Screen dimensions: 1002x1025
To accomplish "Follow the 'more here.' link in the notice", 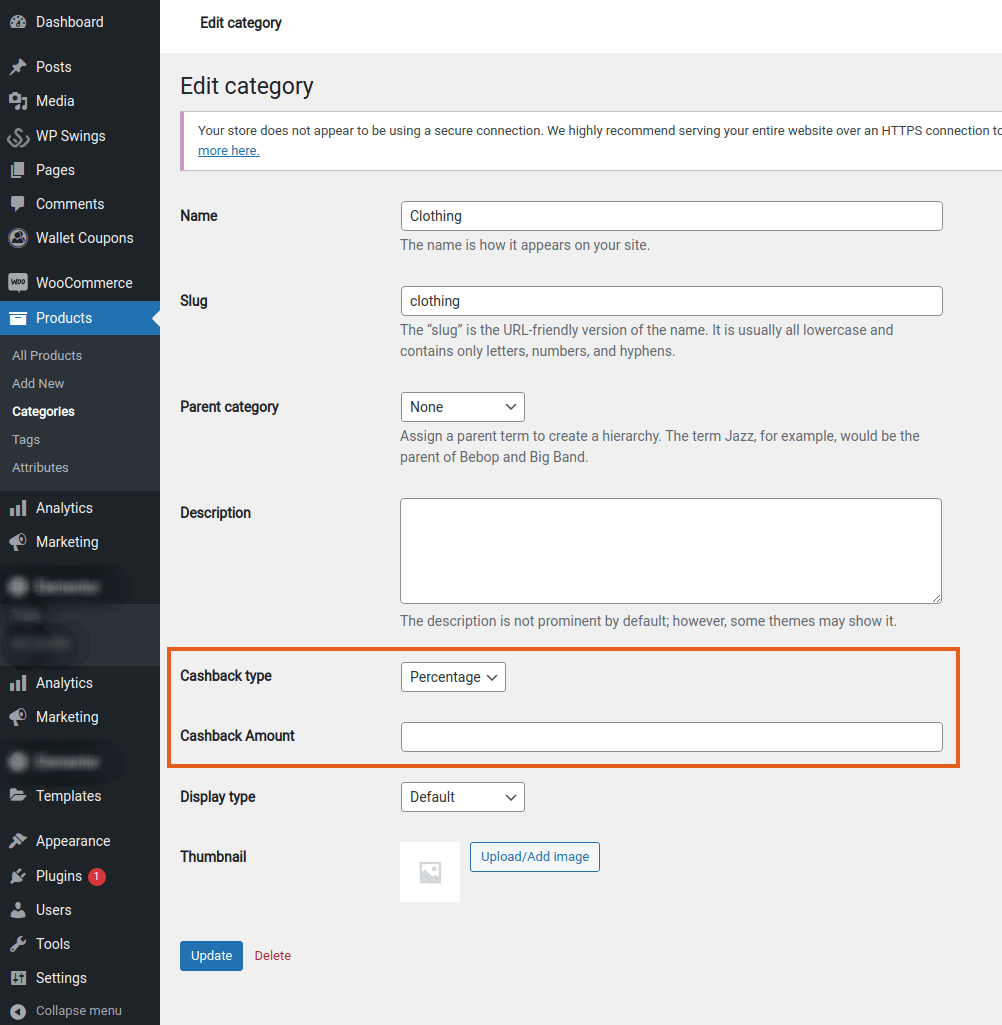I will click(x=229, y=150).
